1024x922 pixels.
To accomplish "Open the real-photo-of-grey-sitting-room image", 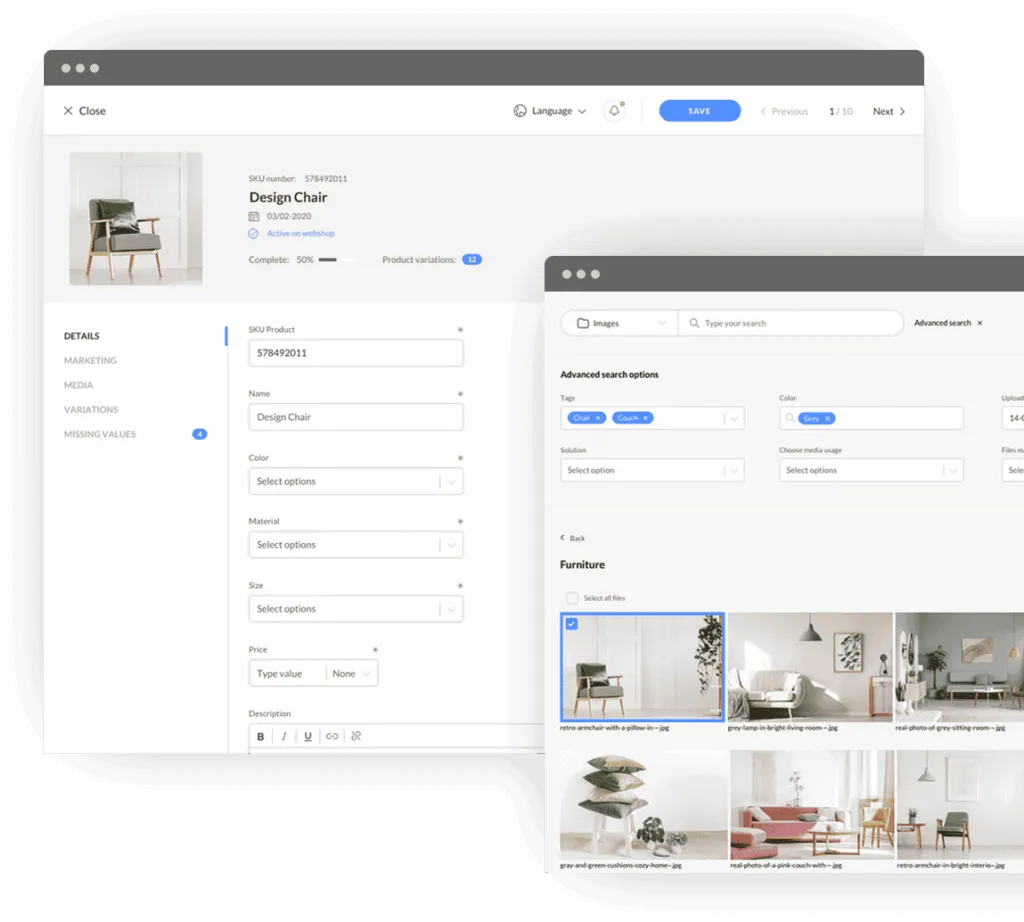I will pyautogui.click(x=959, y=667).
